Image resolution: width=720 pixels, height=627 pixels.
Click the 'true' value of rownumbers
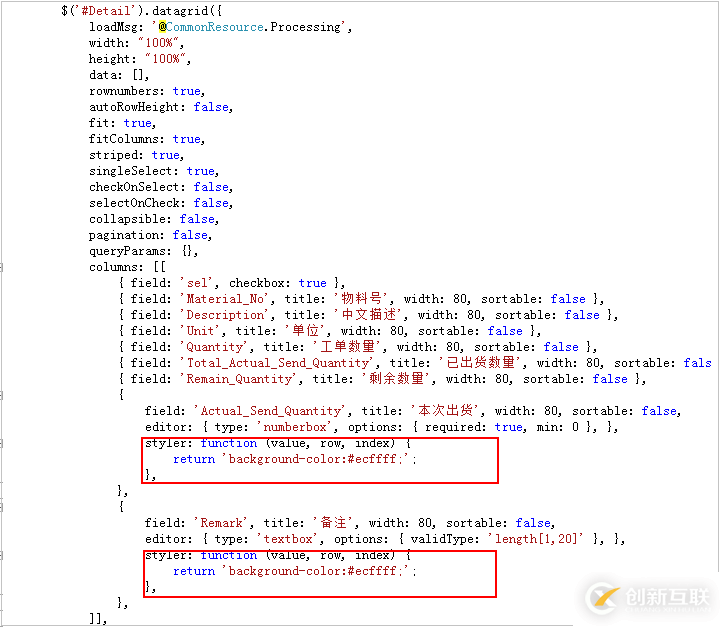click(186, 91)
